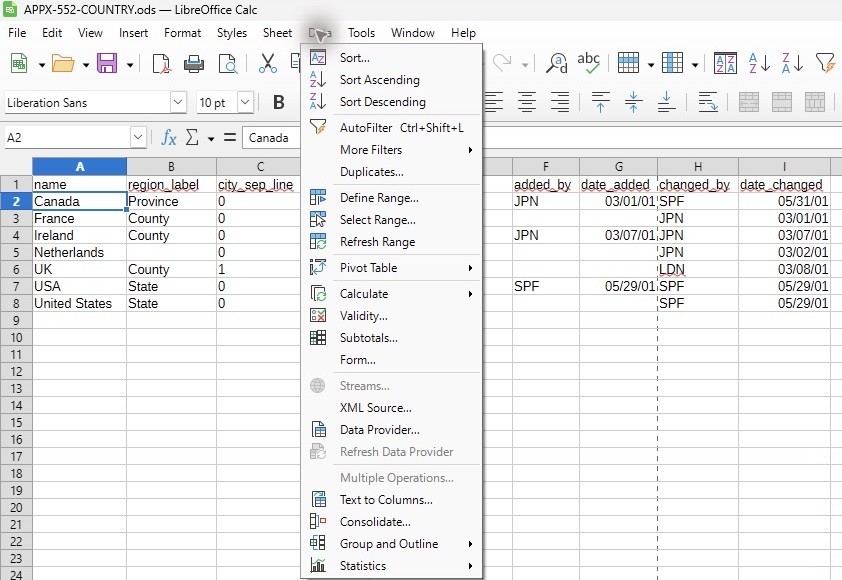Viewport: 842px width, 580px height.
Task: Click the Open folder icon
Action: click(63, 63)
